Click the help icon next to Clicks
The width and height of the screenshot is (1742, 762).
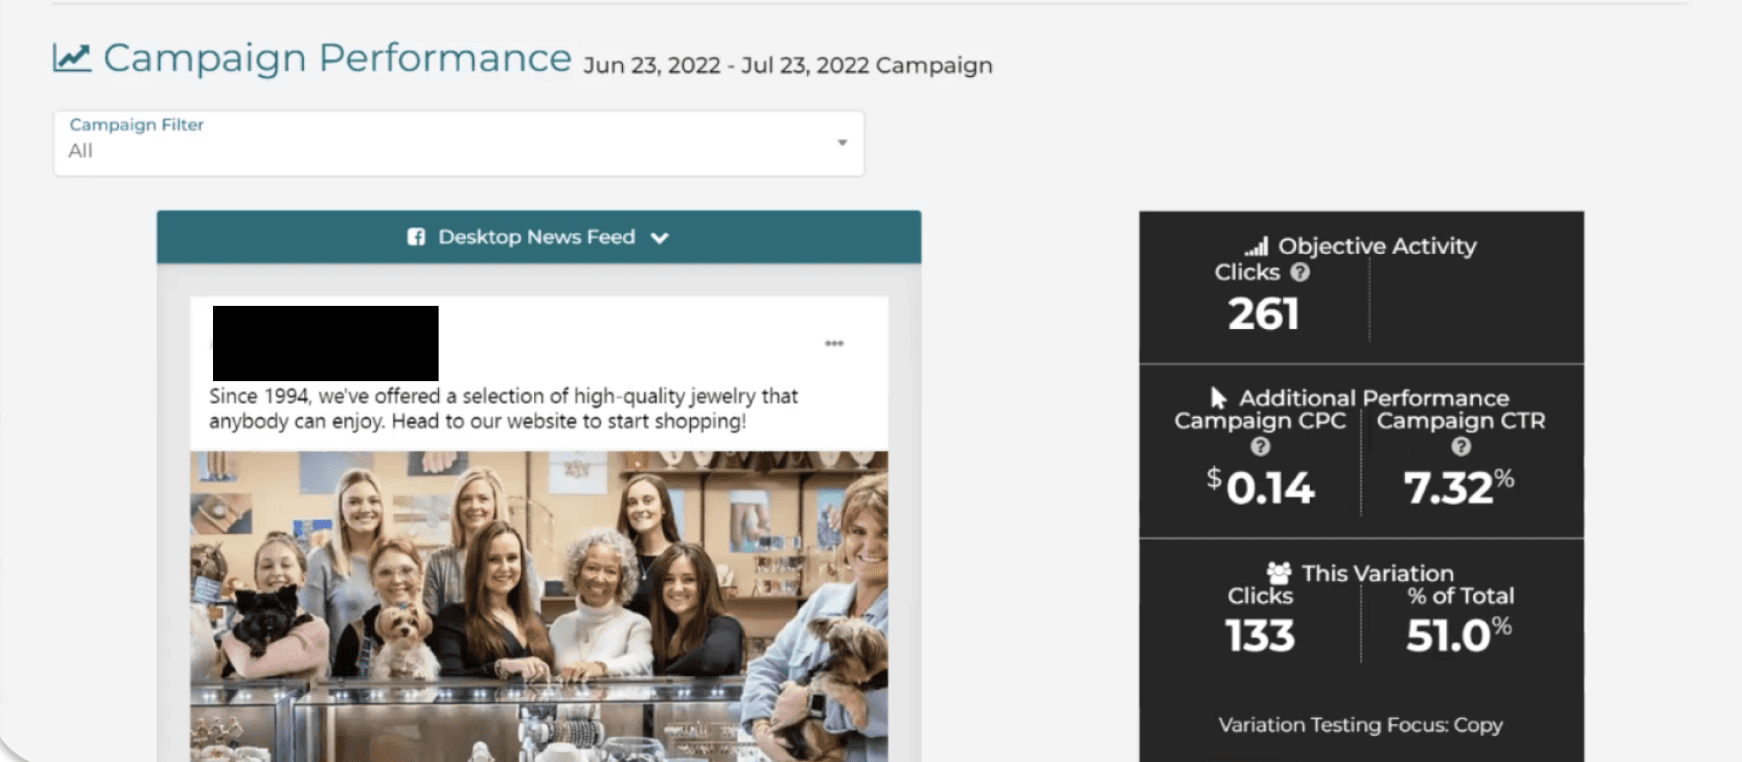[1300, 272]
